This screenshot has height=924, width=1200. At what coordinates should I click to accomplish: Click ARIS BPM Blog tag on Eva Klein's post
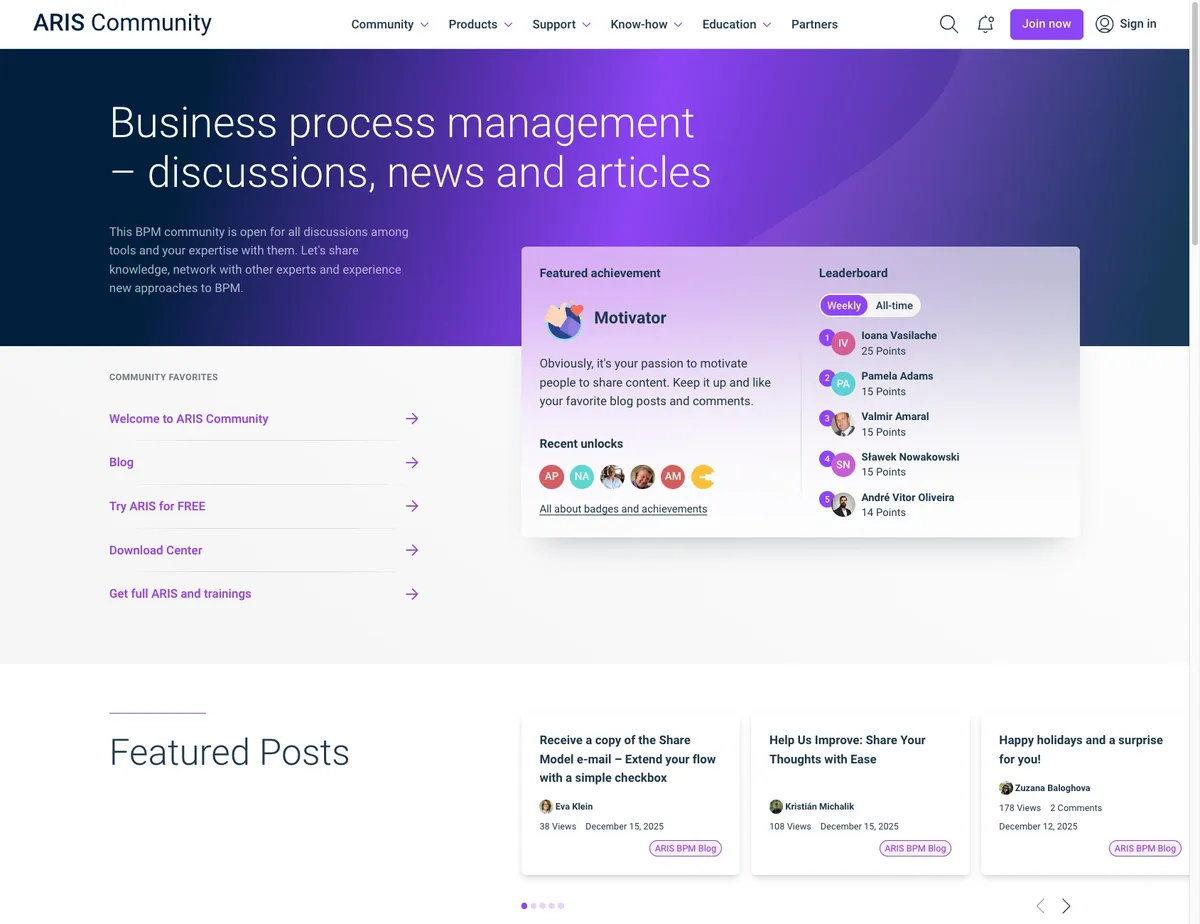[x=686, y=848]
